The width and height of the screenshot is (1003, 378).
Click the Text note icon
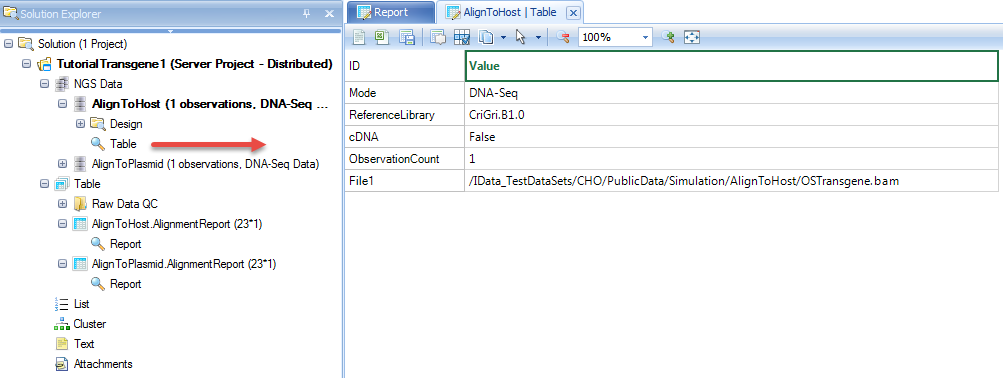(61, 343)
